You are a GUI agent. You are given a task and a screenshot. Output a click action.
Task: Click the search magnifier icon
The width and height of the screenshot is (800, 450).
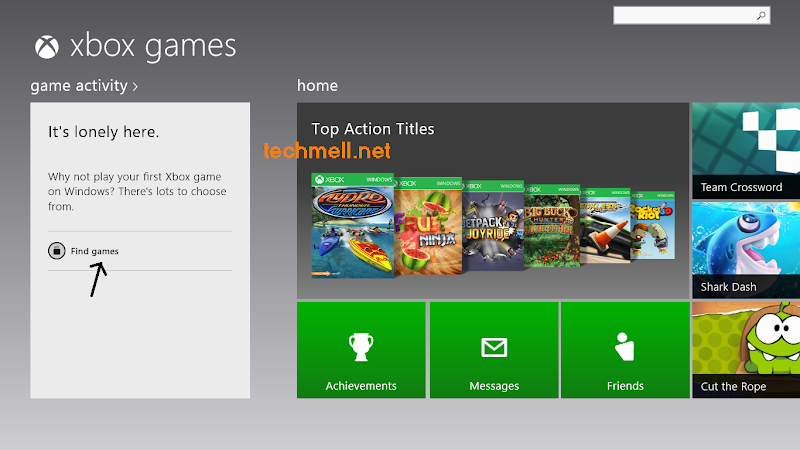pos(761,16)
